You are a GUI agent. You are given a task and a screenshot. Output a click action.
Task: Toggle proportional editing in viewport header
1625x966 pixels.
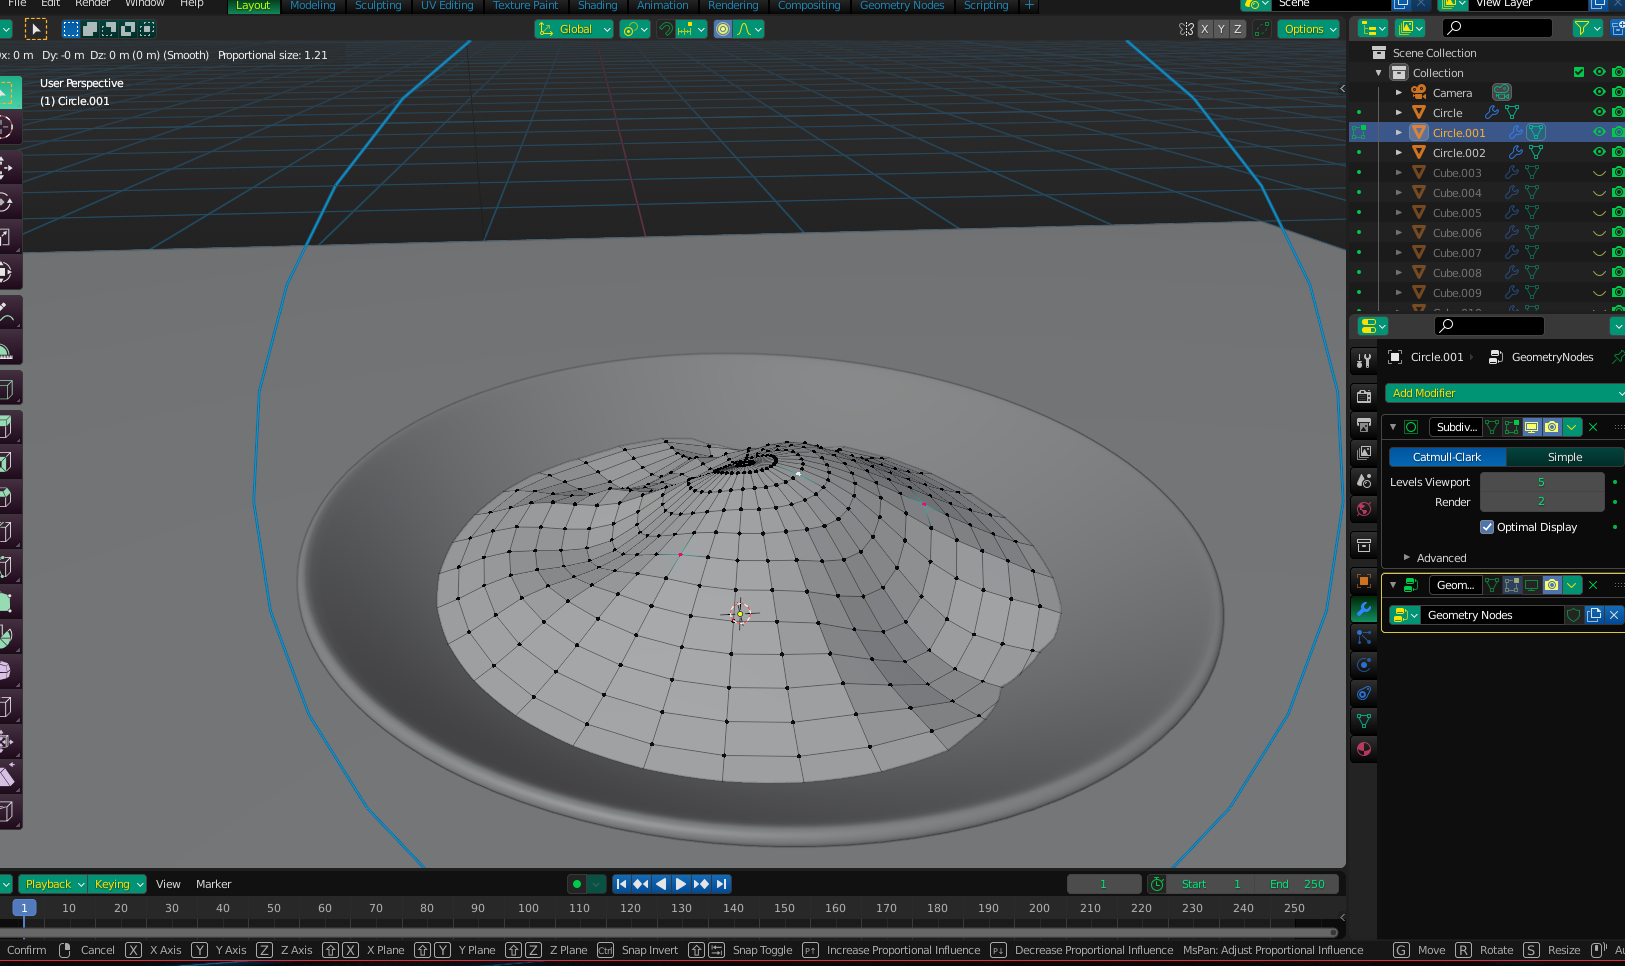pos(723,29)
